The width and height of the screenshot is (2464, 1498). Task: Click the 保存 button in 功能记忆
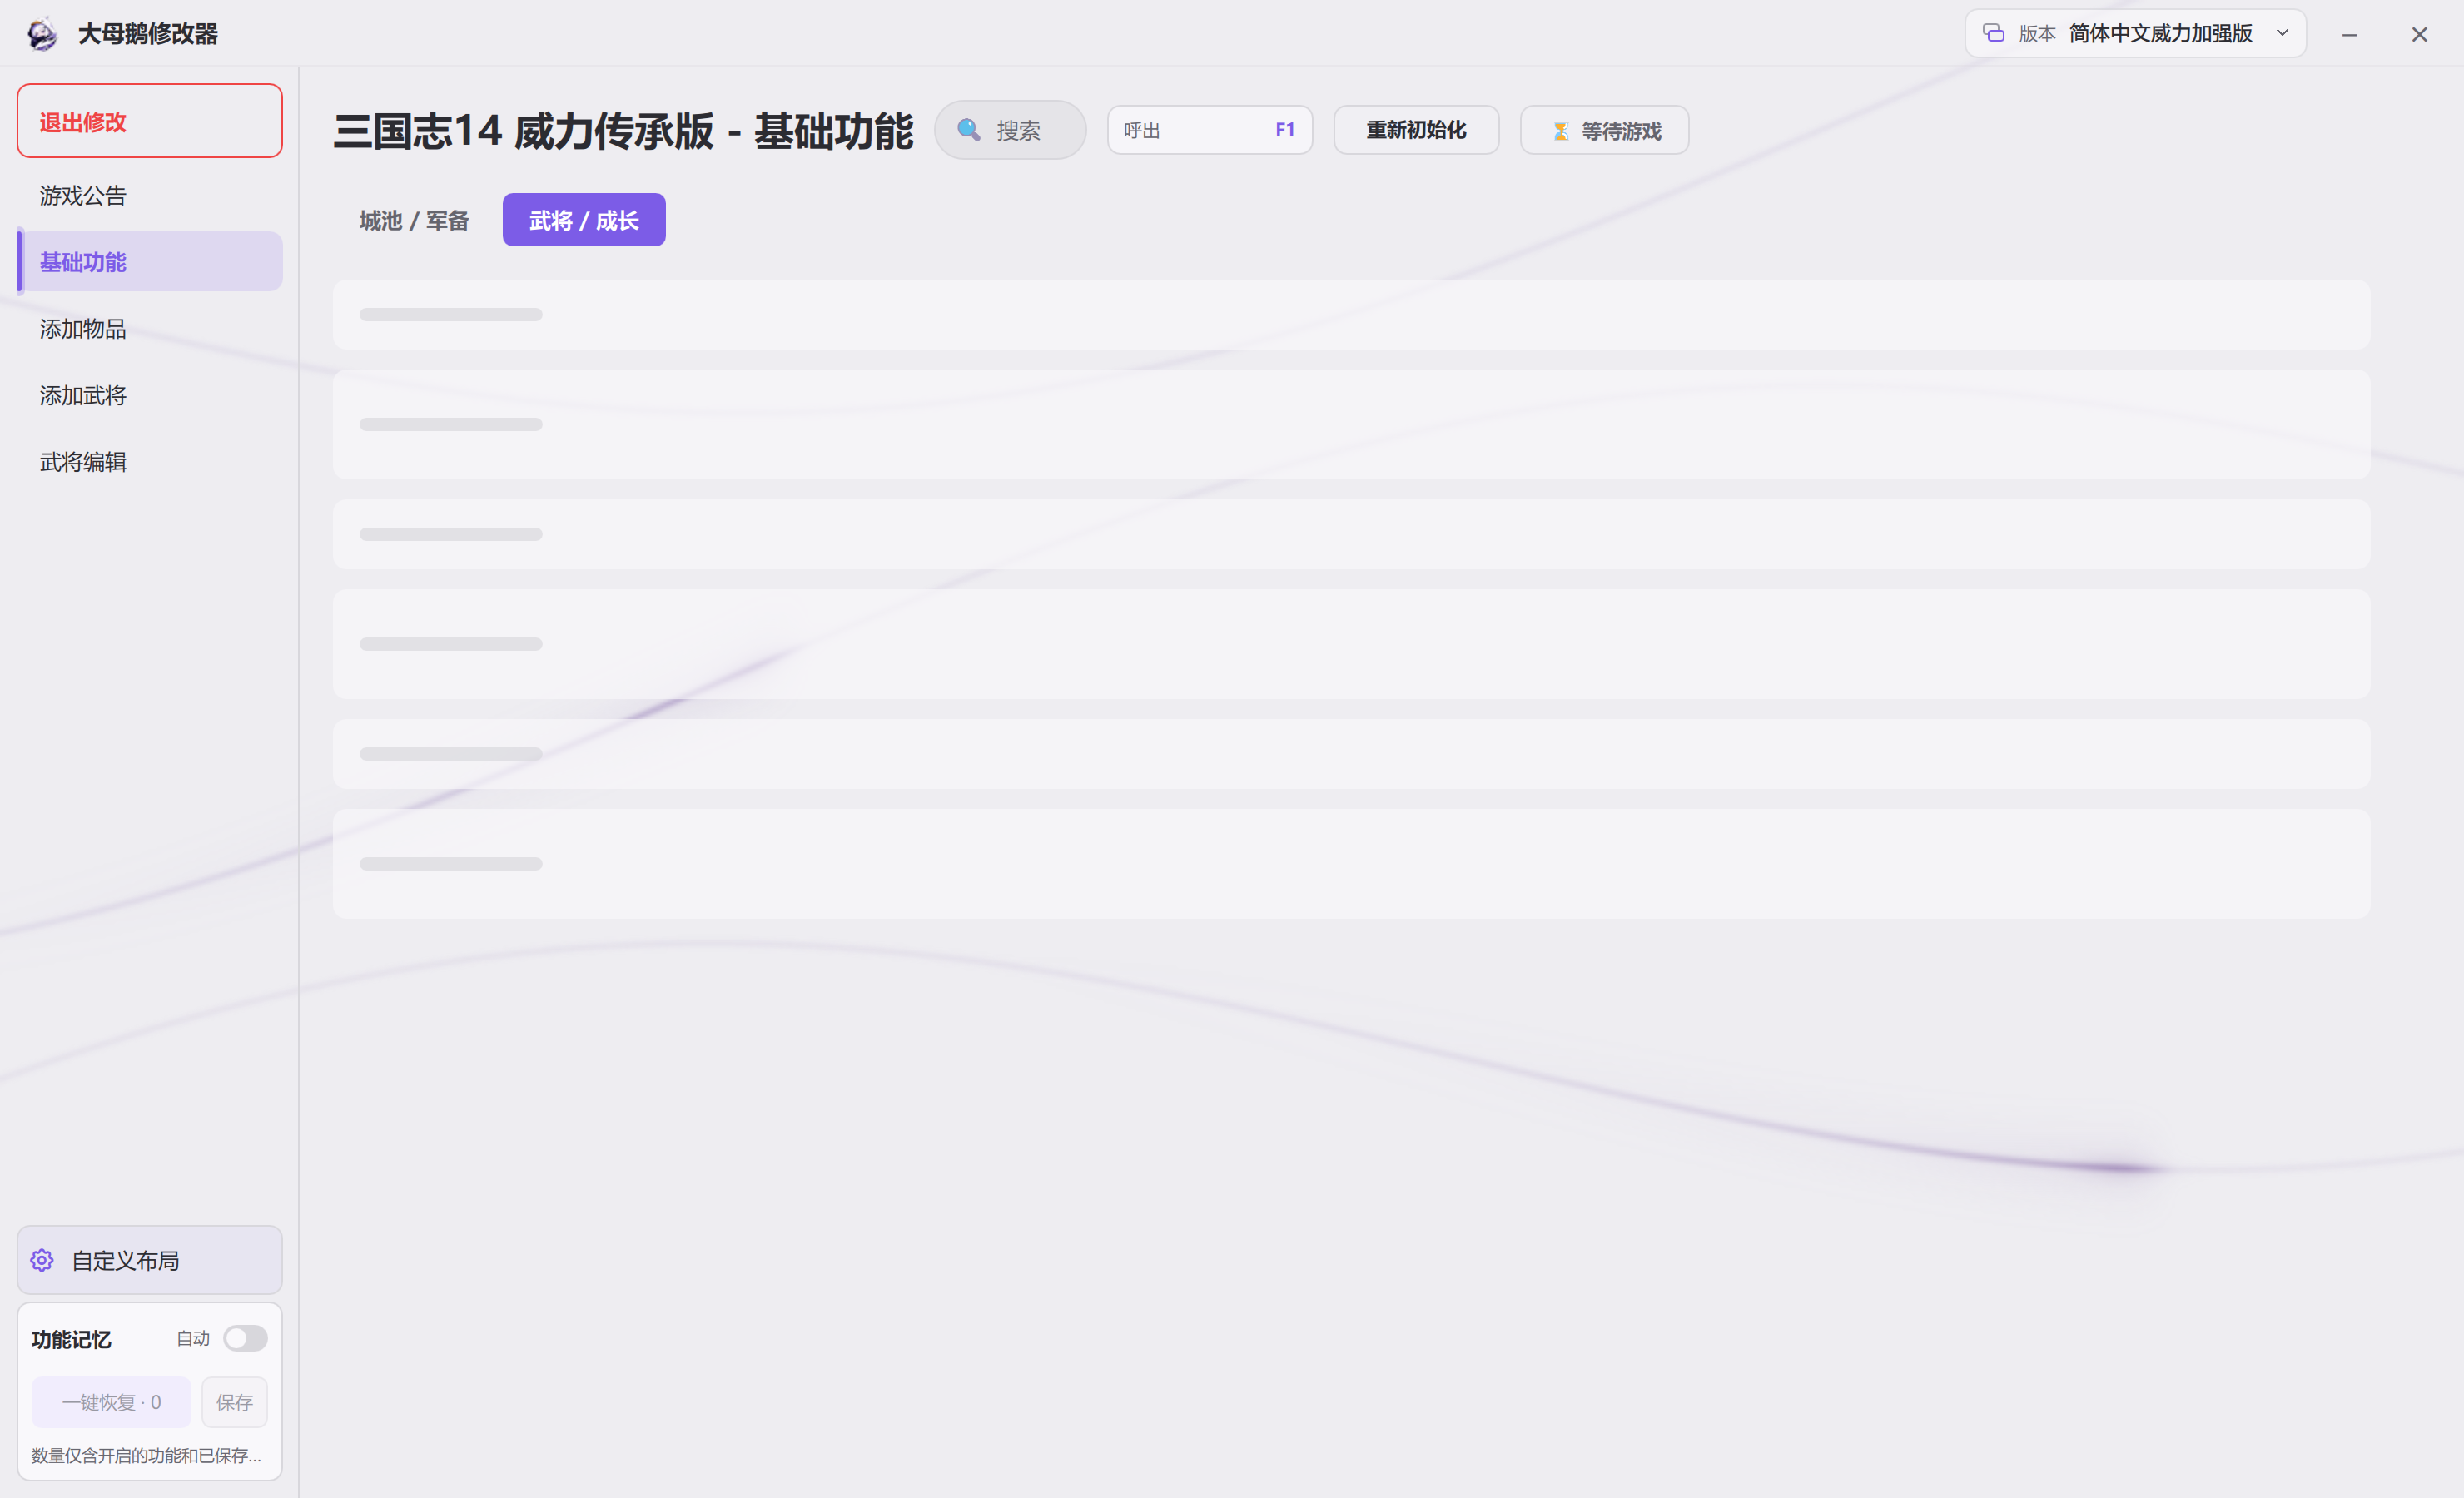pos(235,1402)
